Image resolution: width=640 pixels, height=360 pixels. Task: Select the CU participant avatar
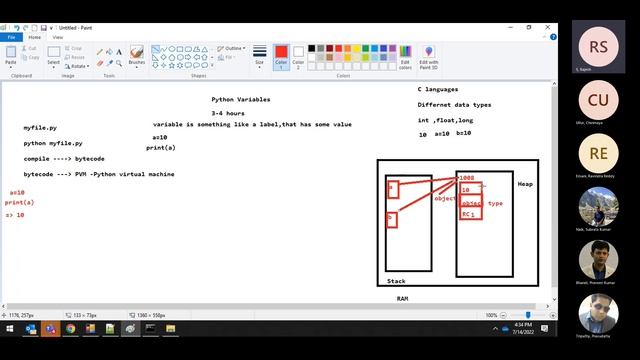point(598,100)
